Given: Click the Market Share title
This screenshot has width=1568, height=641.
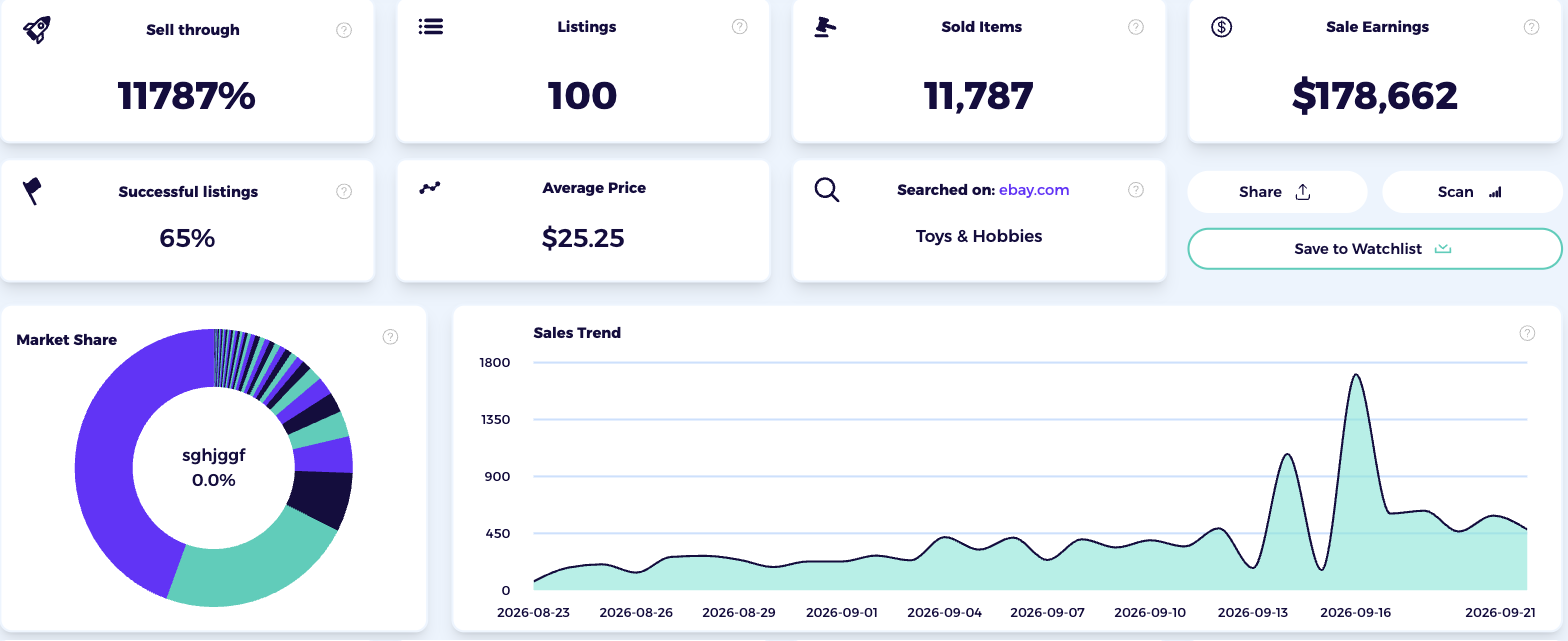Looking at the screenshot, I should (67, 340).
